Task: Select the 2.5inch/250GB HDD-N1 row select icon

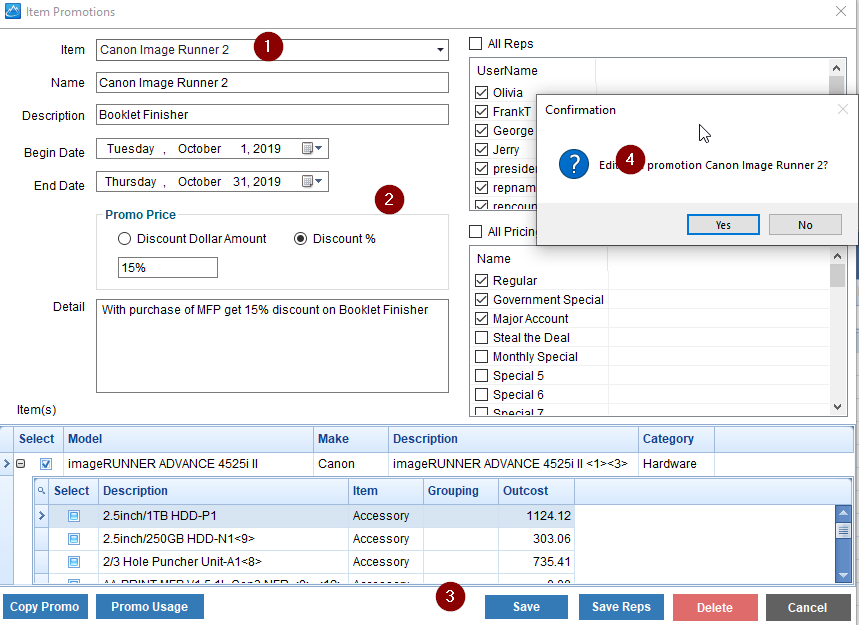Action: pyautogui.click(x=74, y=539)
